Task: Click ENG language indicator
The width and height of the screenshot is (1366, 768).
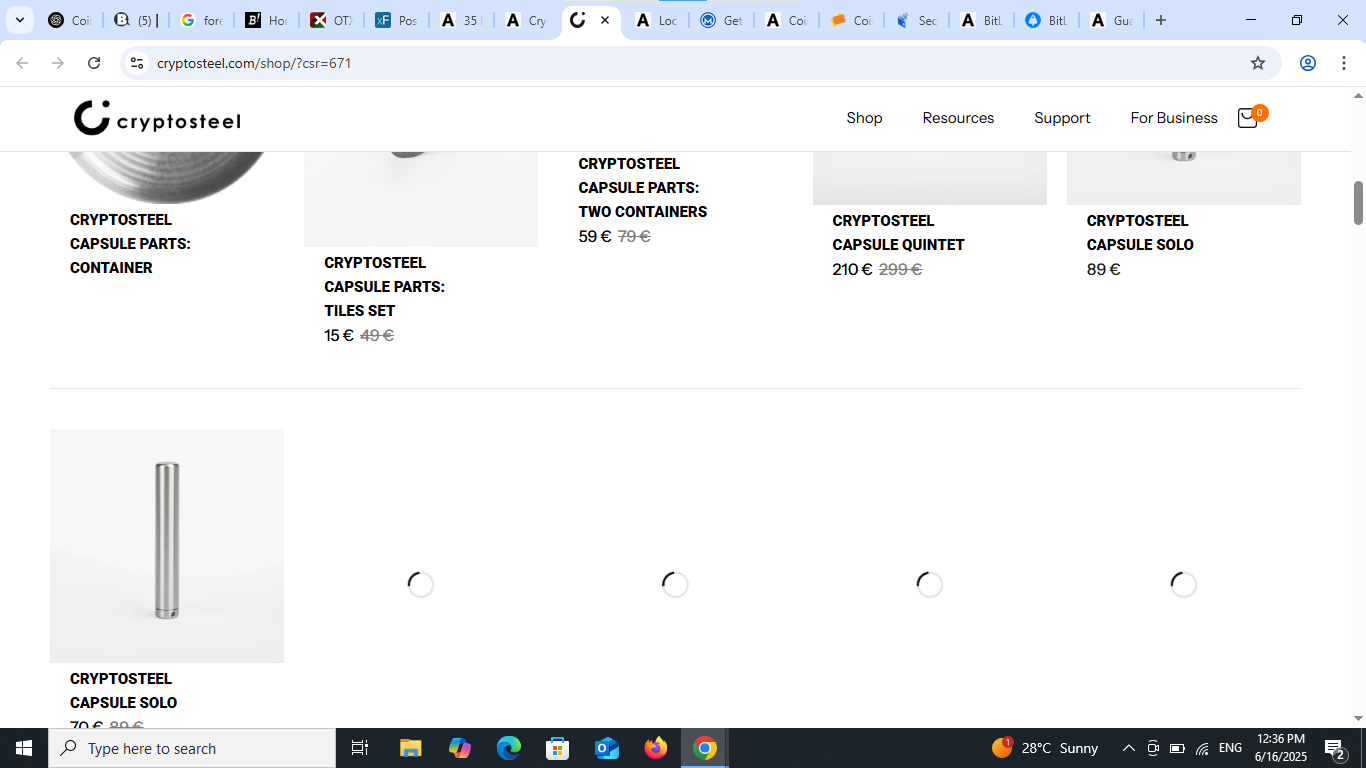Action: pos(1230,748)
